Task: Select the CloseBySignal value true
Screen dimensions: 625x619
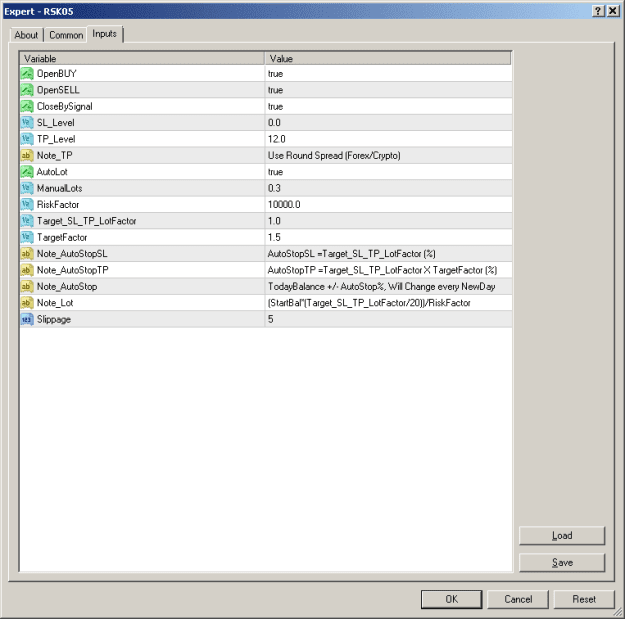Action: 275,106
